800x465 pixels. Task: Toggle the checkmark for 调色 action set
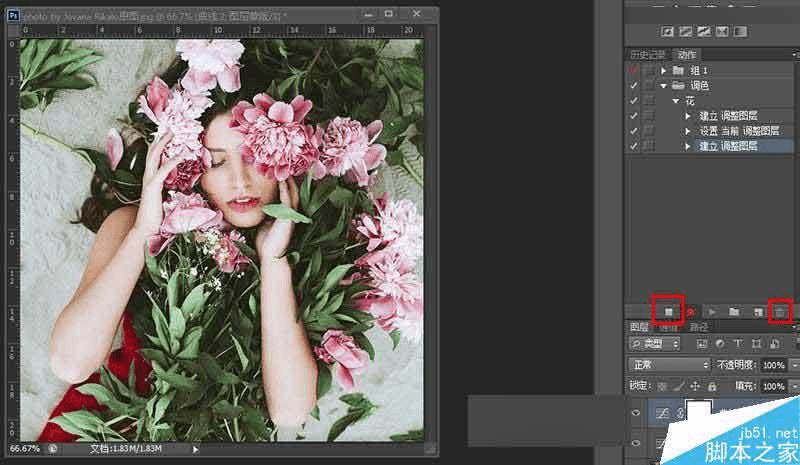pyautogui.click(x=633, y=86)
